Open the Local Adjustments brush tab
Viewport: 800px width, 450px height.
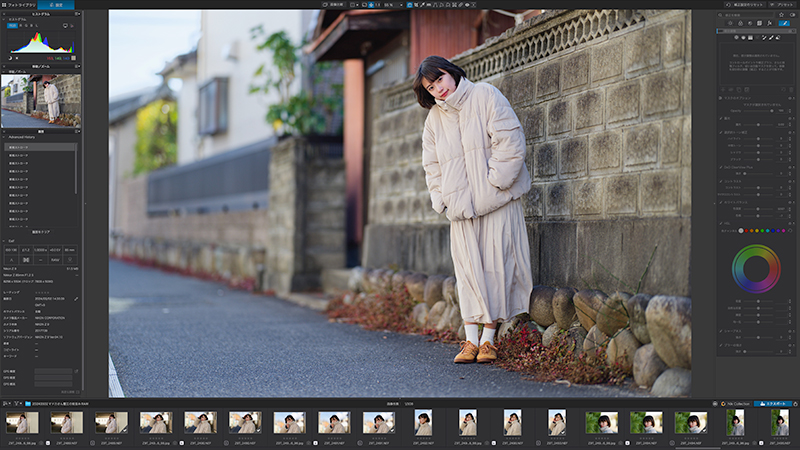click(784, 23)
